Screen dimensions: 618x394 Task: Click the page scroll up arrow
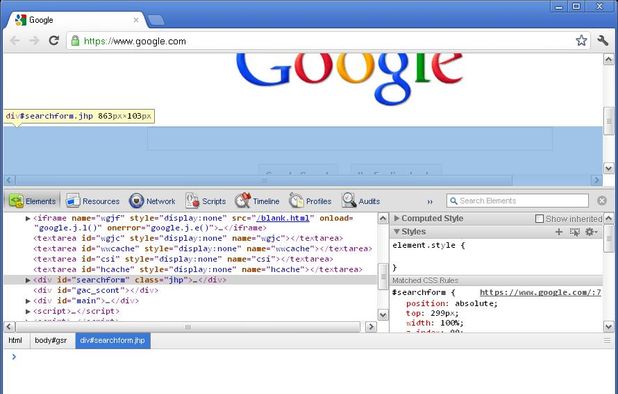609,59
